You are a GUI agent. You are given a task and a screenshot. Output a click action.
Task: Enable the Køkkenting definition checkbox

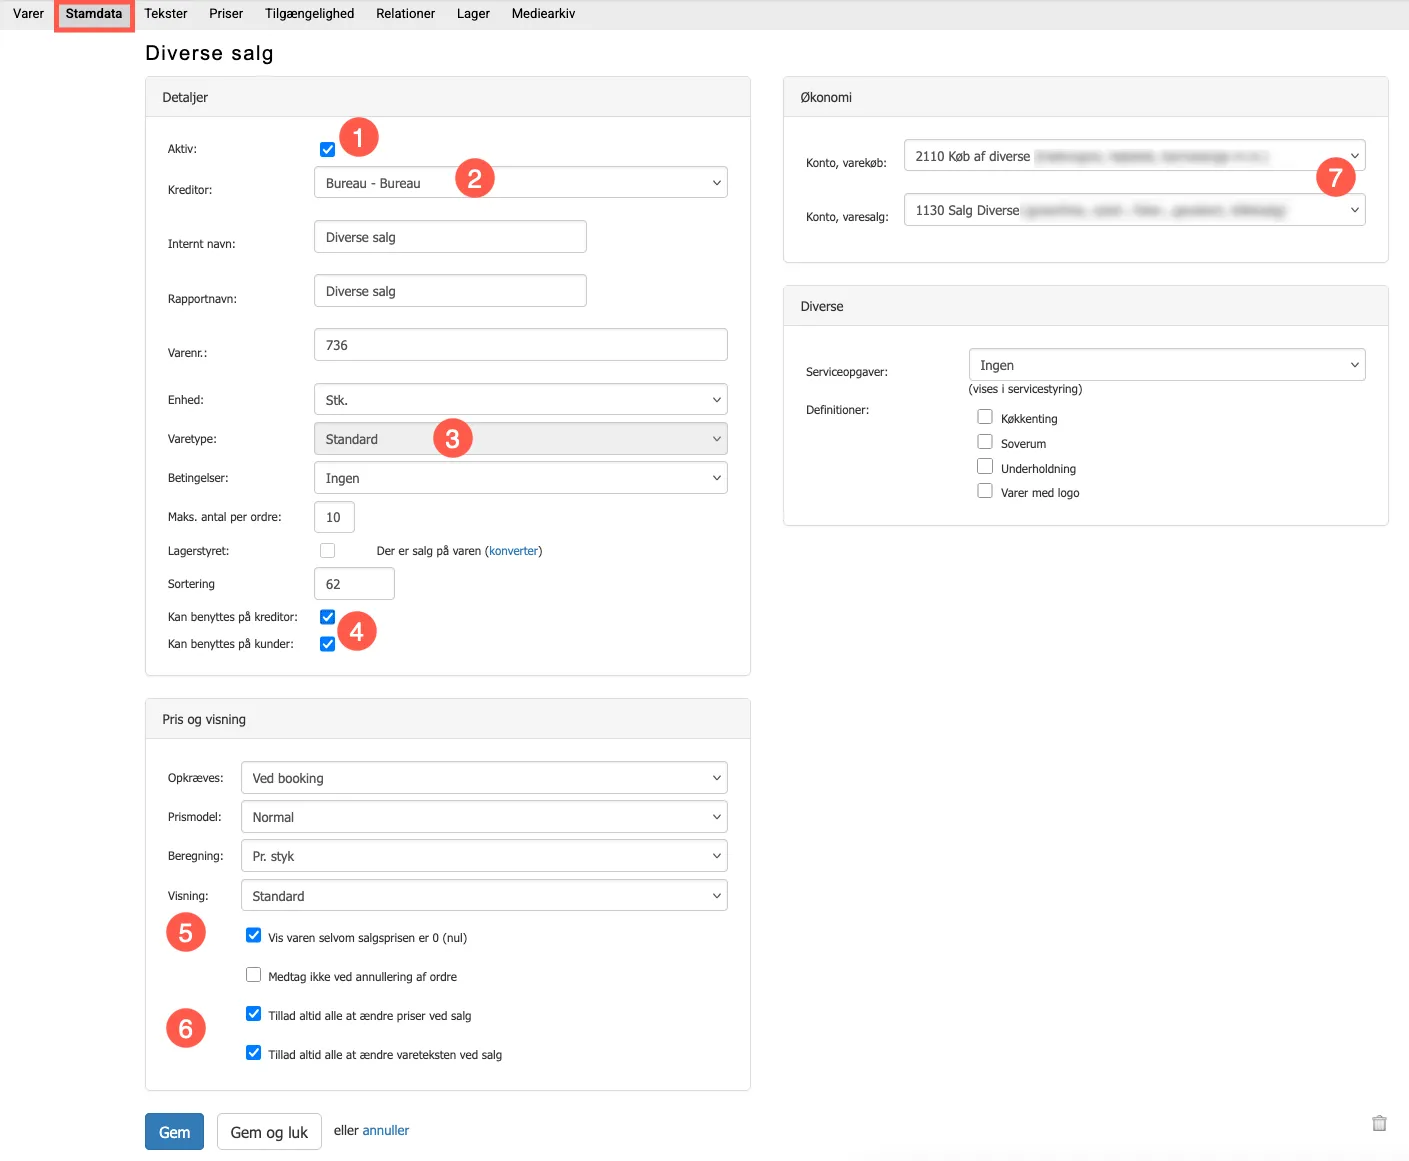coord(985,417)
